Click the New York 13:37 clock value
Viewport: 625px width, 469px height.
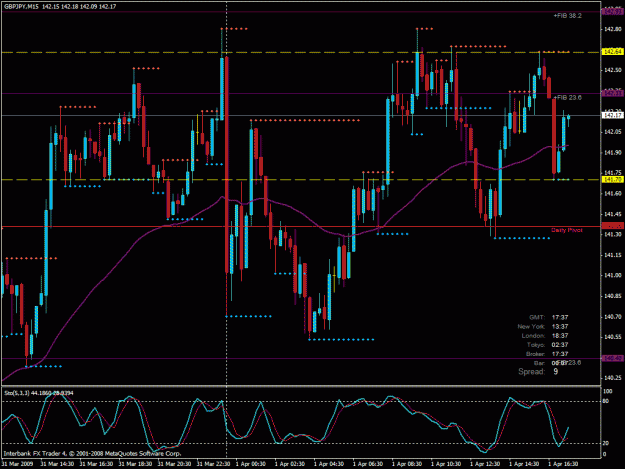pyautogui.click(x=560, y=327)
